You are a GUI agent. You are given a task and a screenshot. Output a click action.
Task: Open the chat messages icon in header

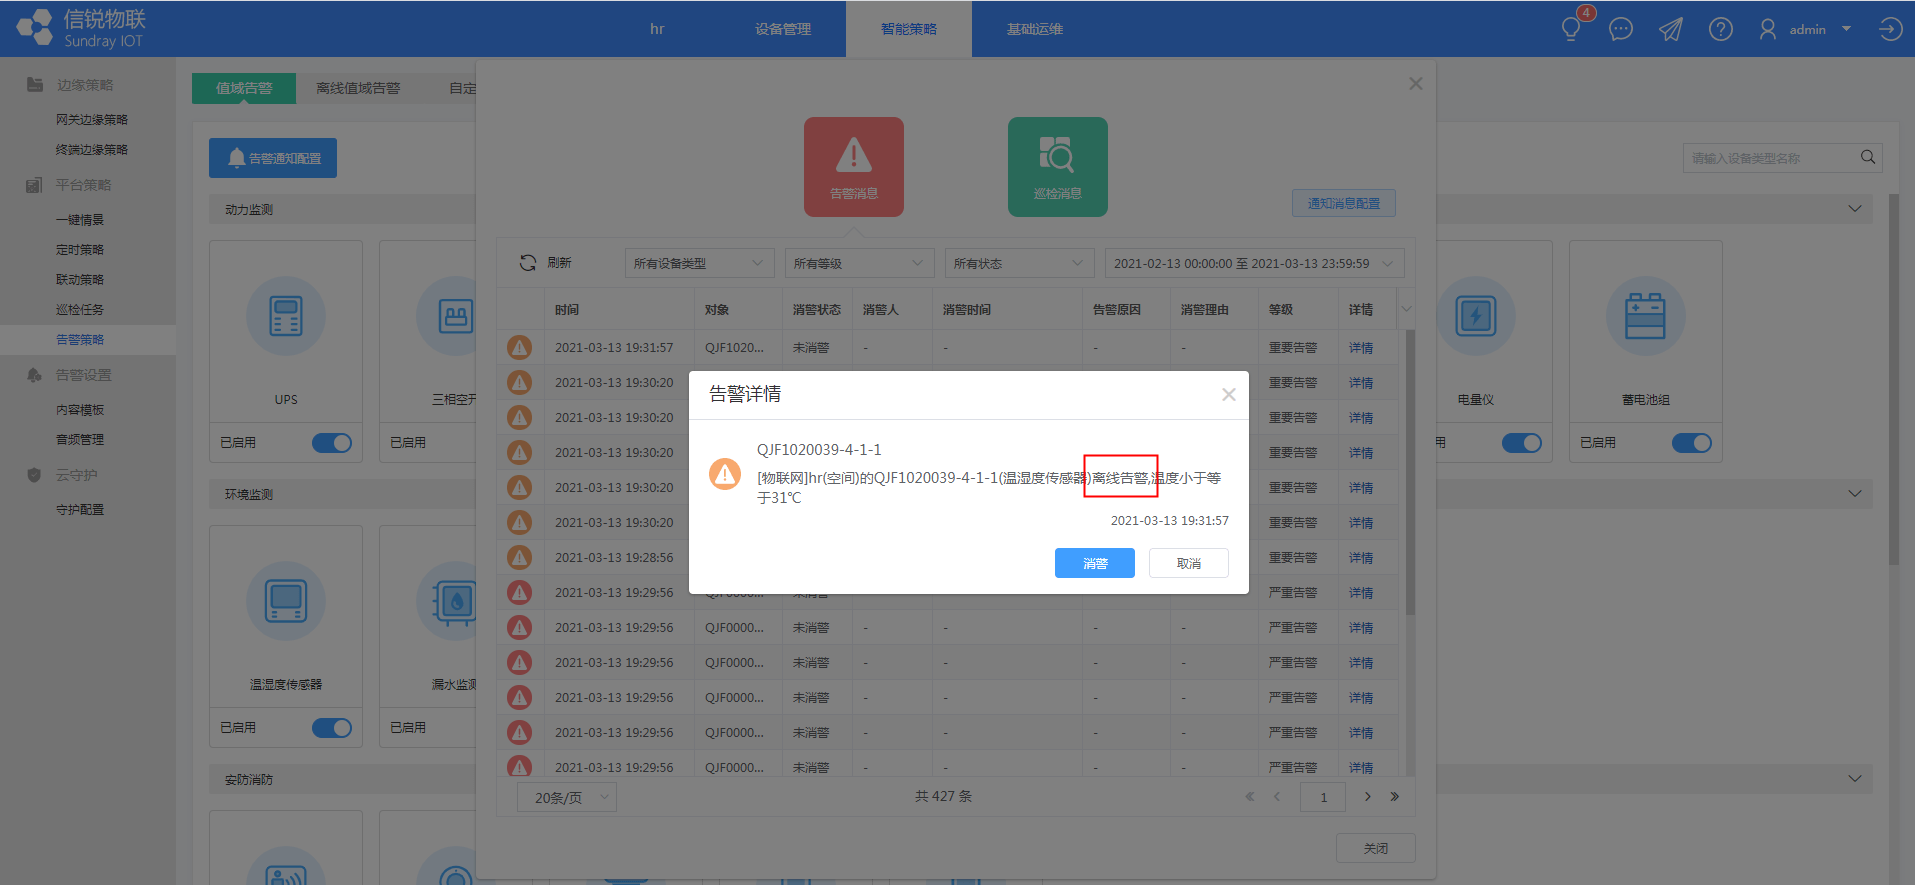(x=1621, y=29)
